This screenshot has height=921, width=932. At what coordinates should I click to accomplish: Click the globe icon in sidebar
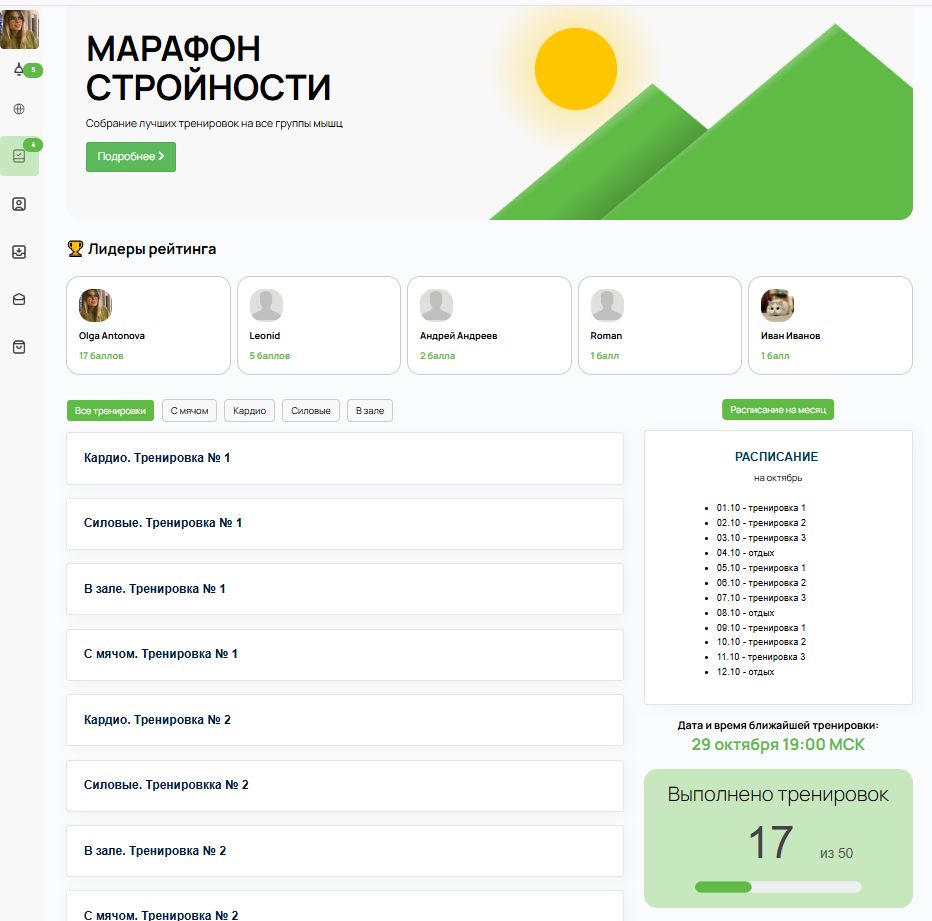click(x=19, y=109)
